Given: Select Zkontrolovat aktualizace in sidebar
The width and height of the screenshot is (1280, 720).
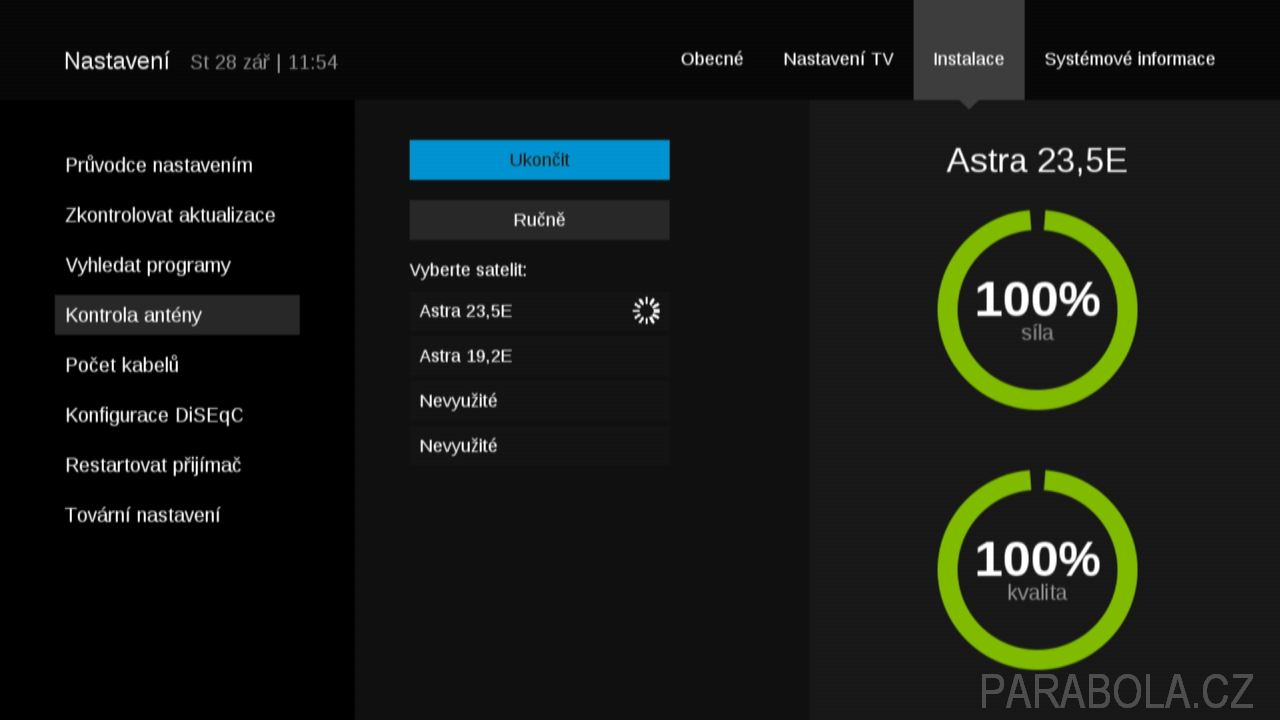Looking at the screenshot, I should click(x=170, y=215).
